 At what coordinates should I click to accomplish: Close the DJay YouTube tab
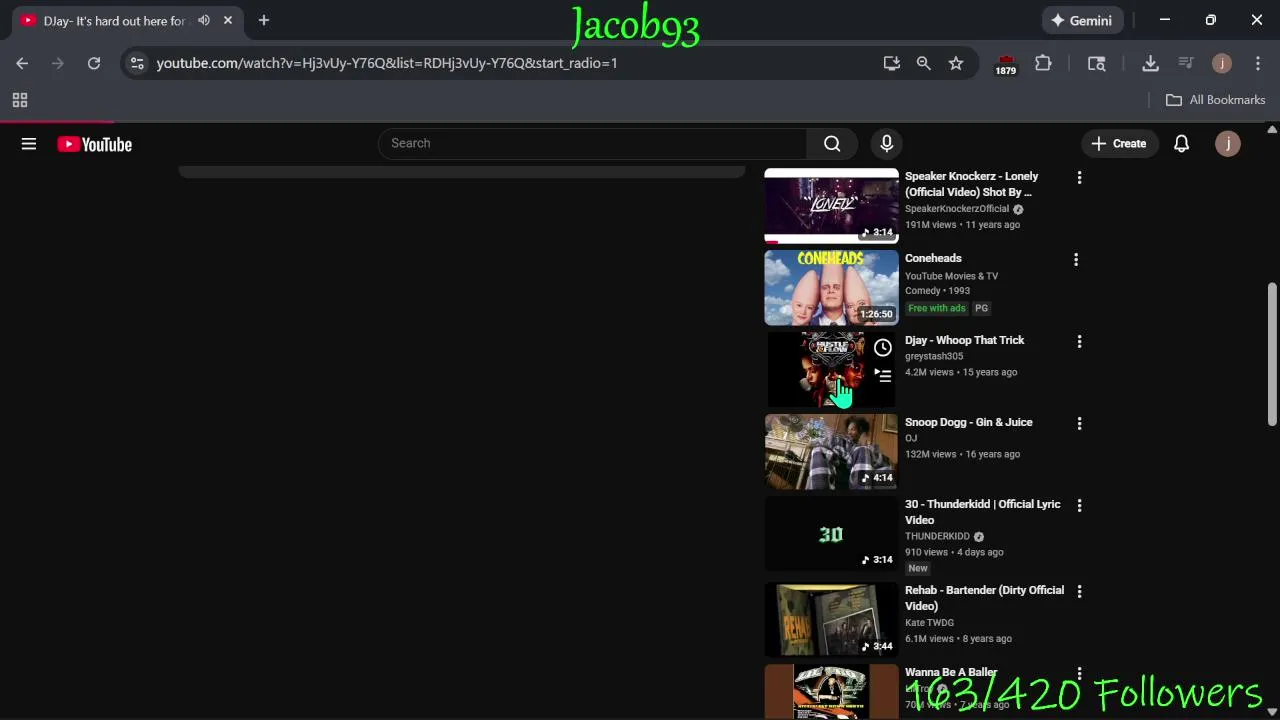pyautogui.click(x=228, y=20)
